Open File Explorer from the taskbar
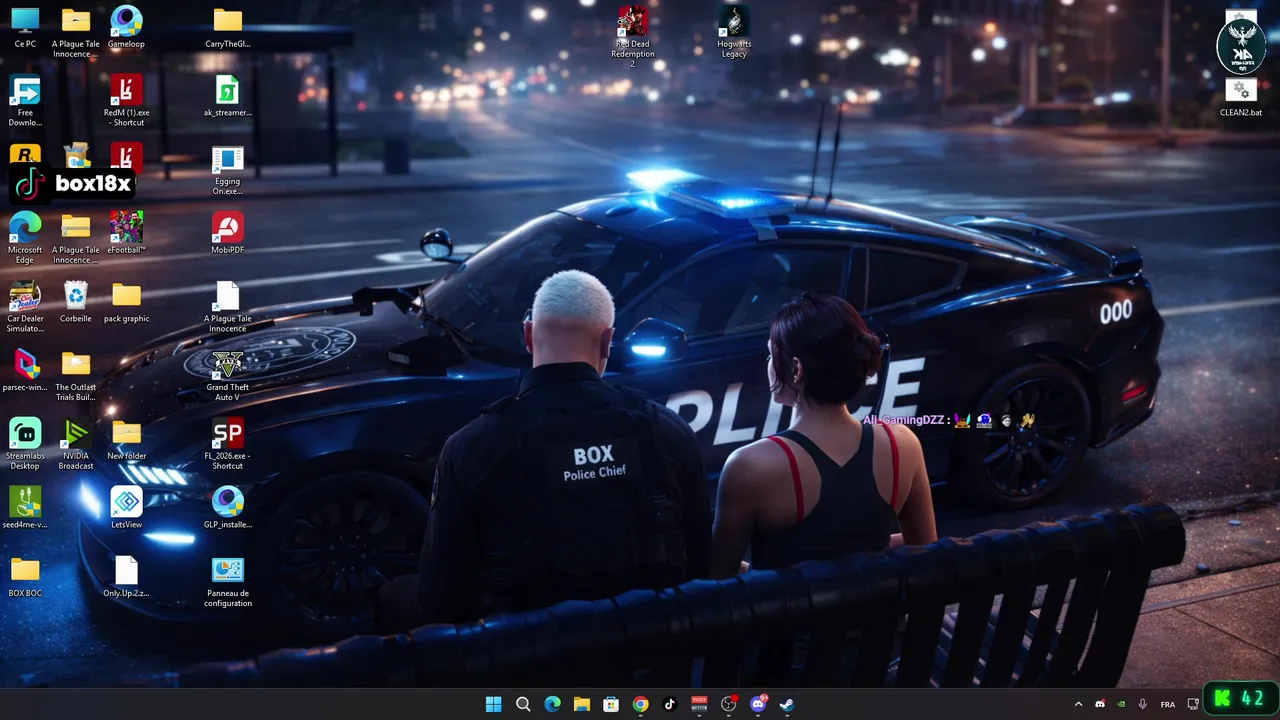The width and height of the screenshot is (1280, 720). click(581, 704)
